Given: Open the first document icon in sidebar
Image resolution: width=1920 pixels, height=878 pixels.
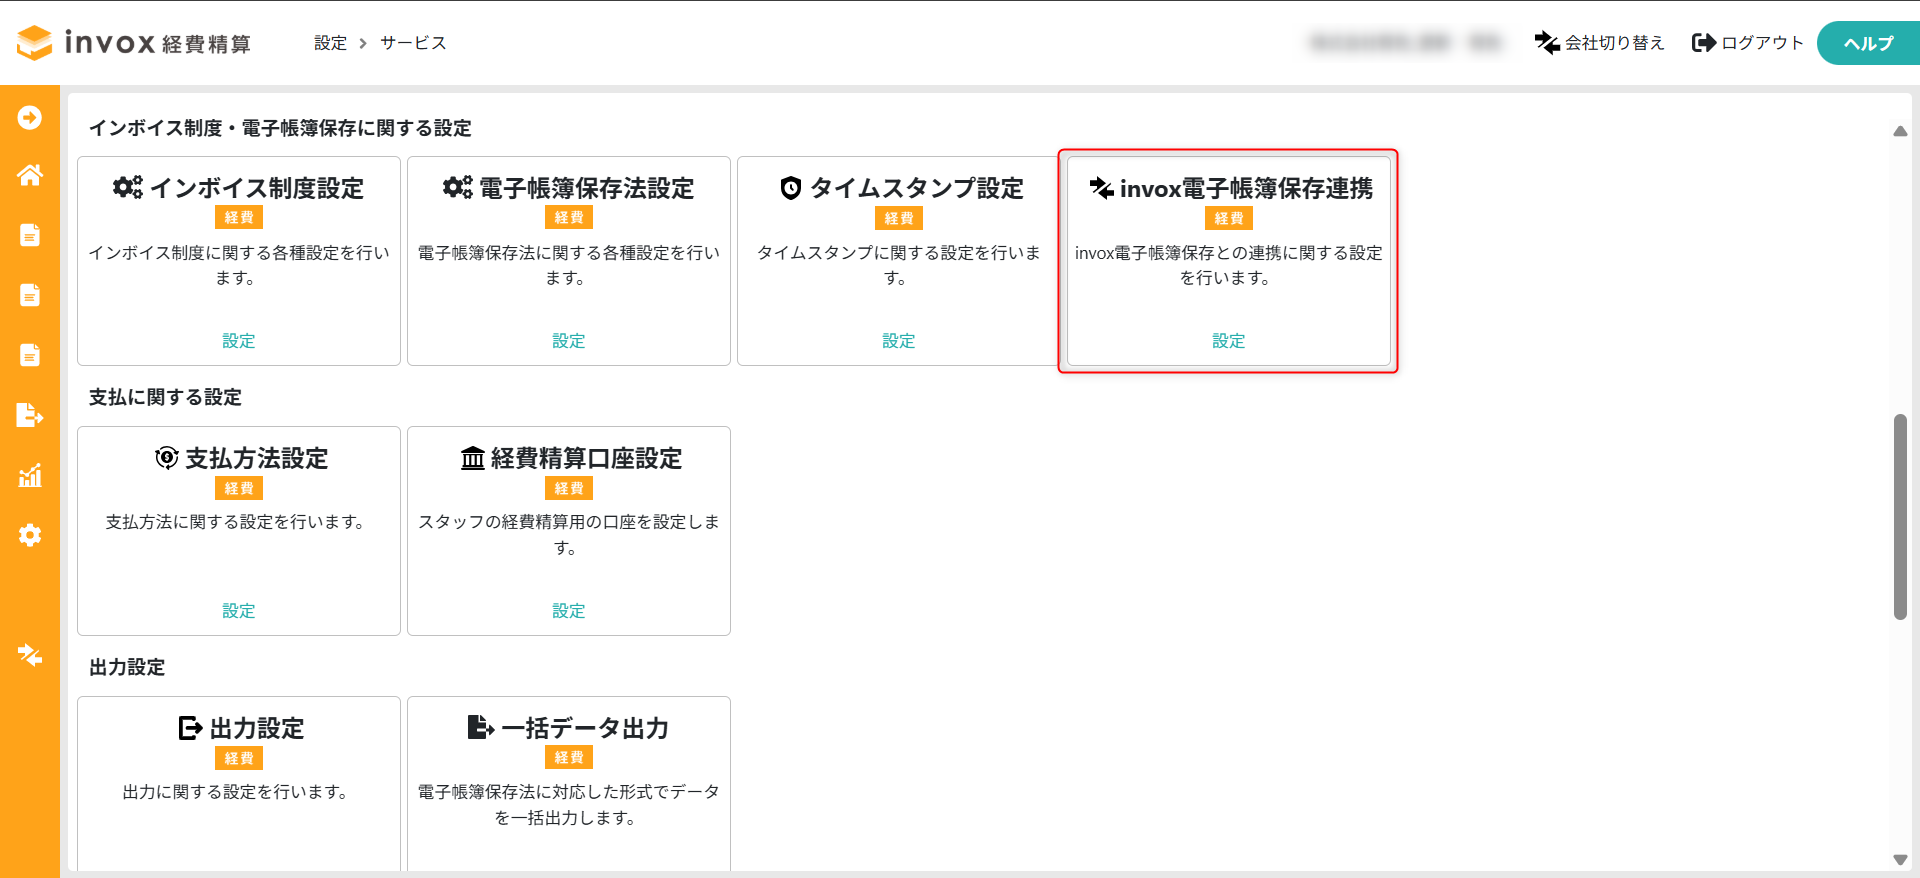Looking at the screenshot, I should 30,235.
